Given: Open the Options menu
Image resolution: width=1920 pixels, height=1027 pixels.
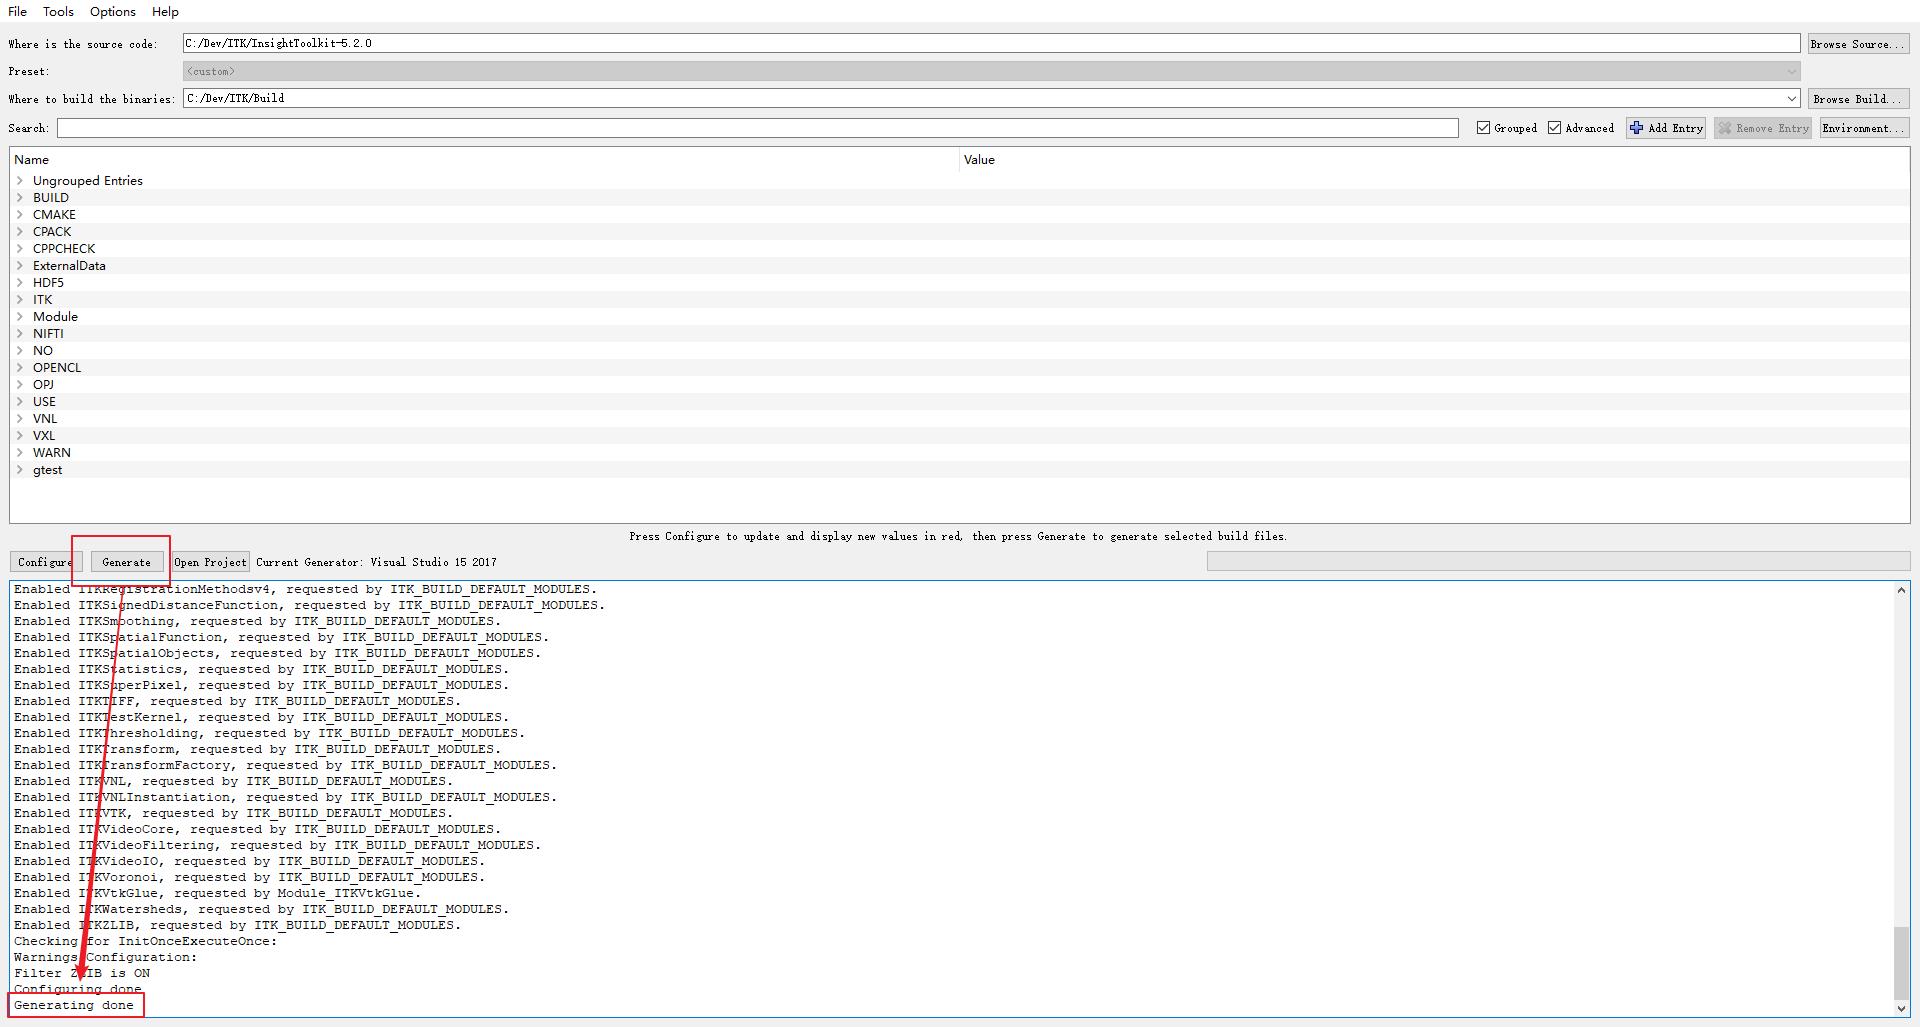Looking at the screenshot, I should [113, 11].
